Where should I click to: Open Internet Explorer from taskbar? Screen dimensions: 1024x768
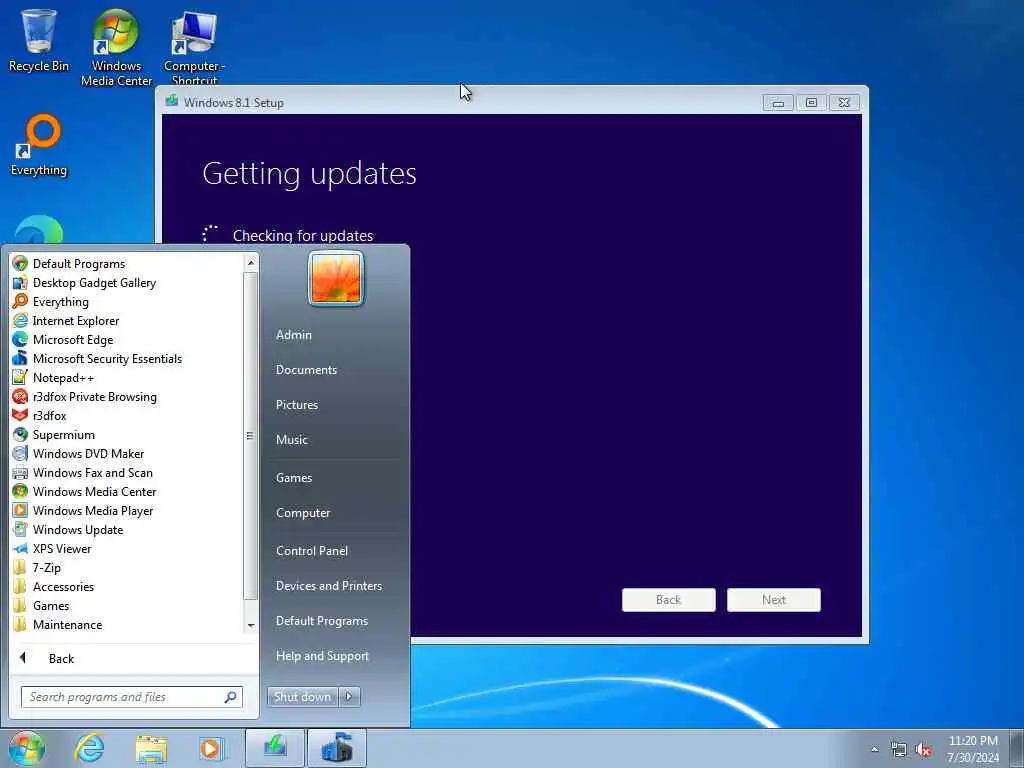click(89, 748)
